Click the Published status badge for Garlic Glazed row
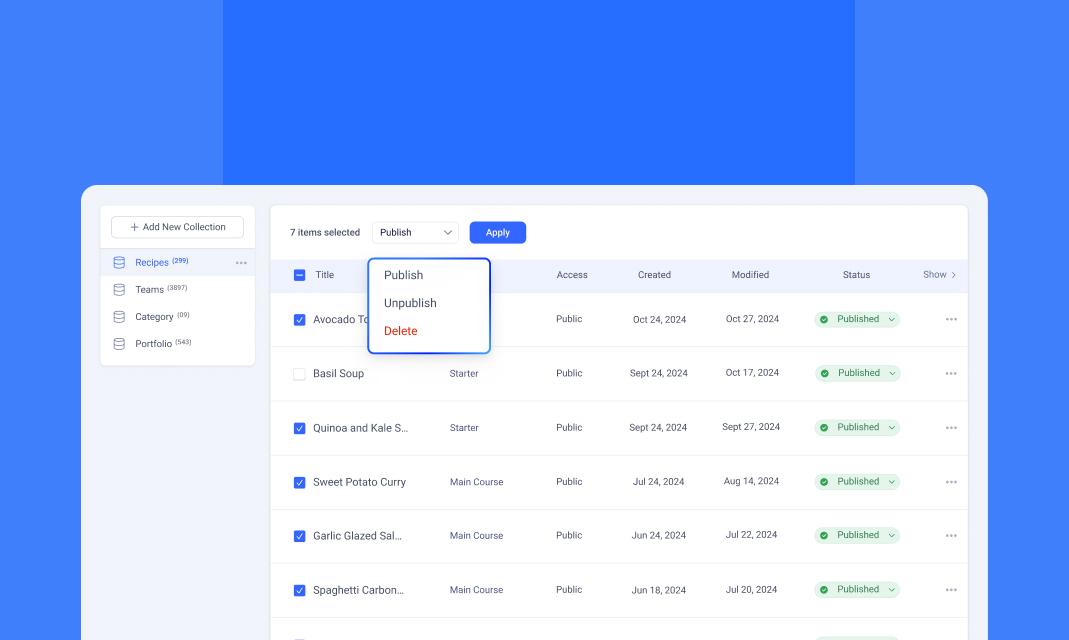This screenshot has width=1069, height=640. click(x=857, y=536)
